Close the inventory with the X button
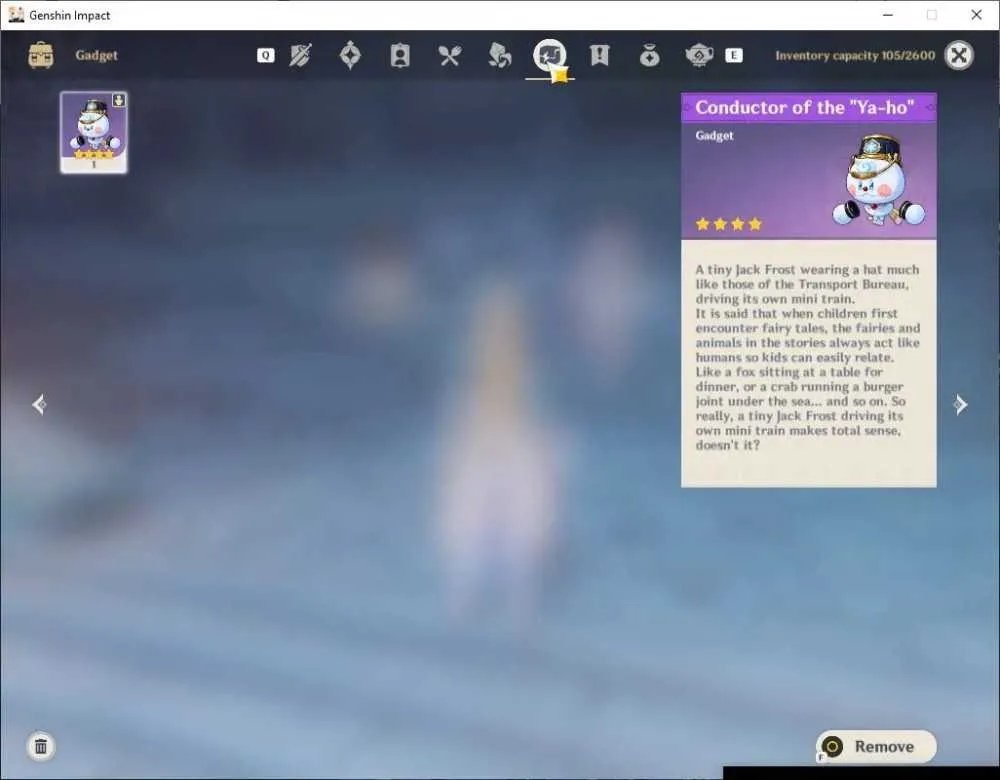The image size is (1000, 780). (959, 55)
